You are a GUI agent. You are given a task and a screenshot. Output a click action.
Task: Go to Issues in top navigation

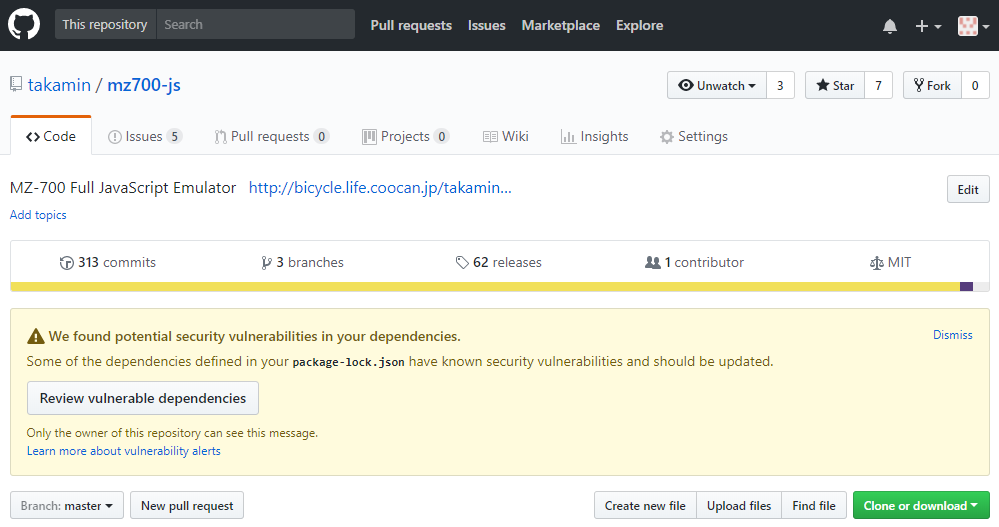pos(486,25)
